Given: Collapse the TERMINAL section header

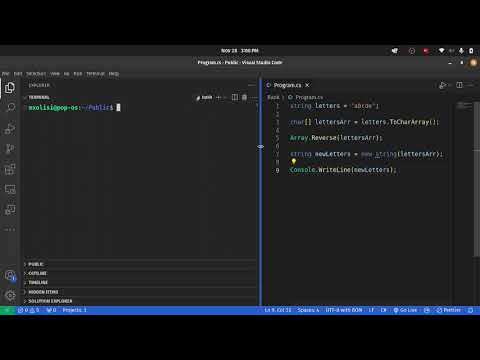Looking at the screenshot, I should pos(39,97).
